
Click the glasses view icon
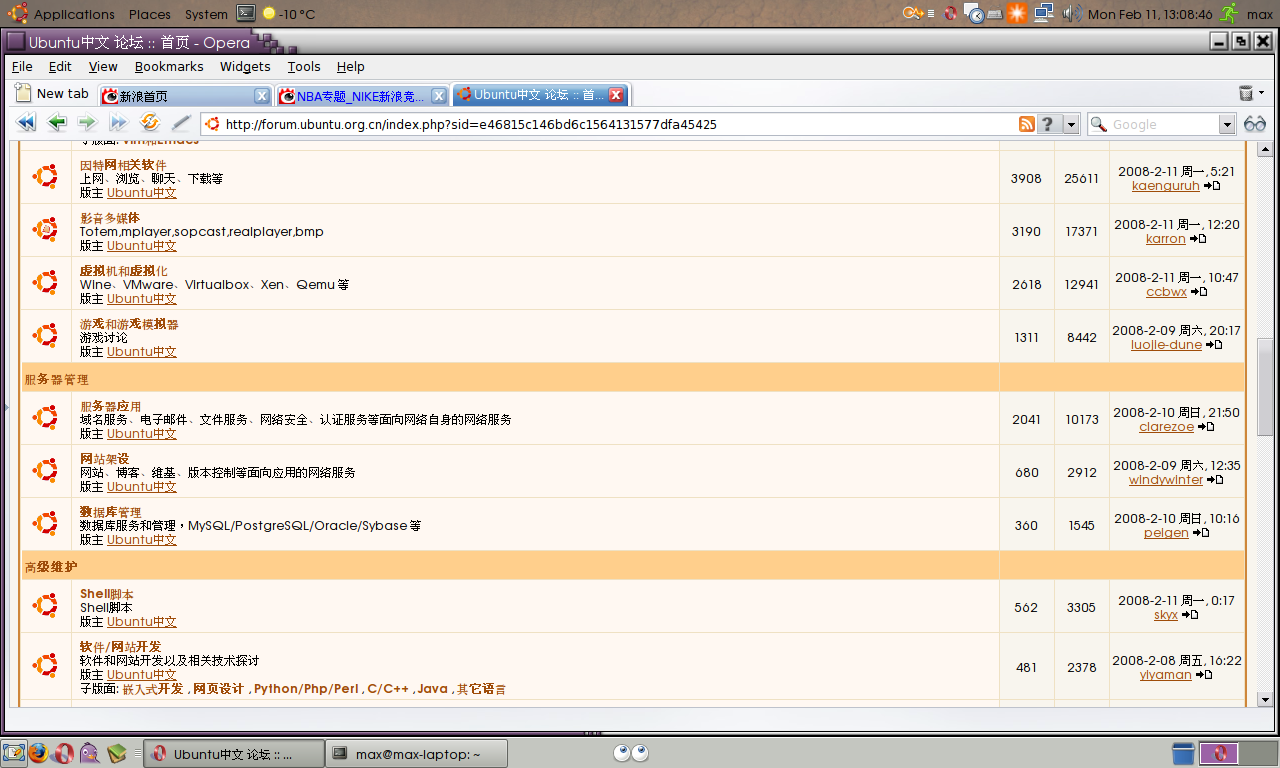pyautogui.click(x=1255, y=124)
